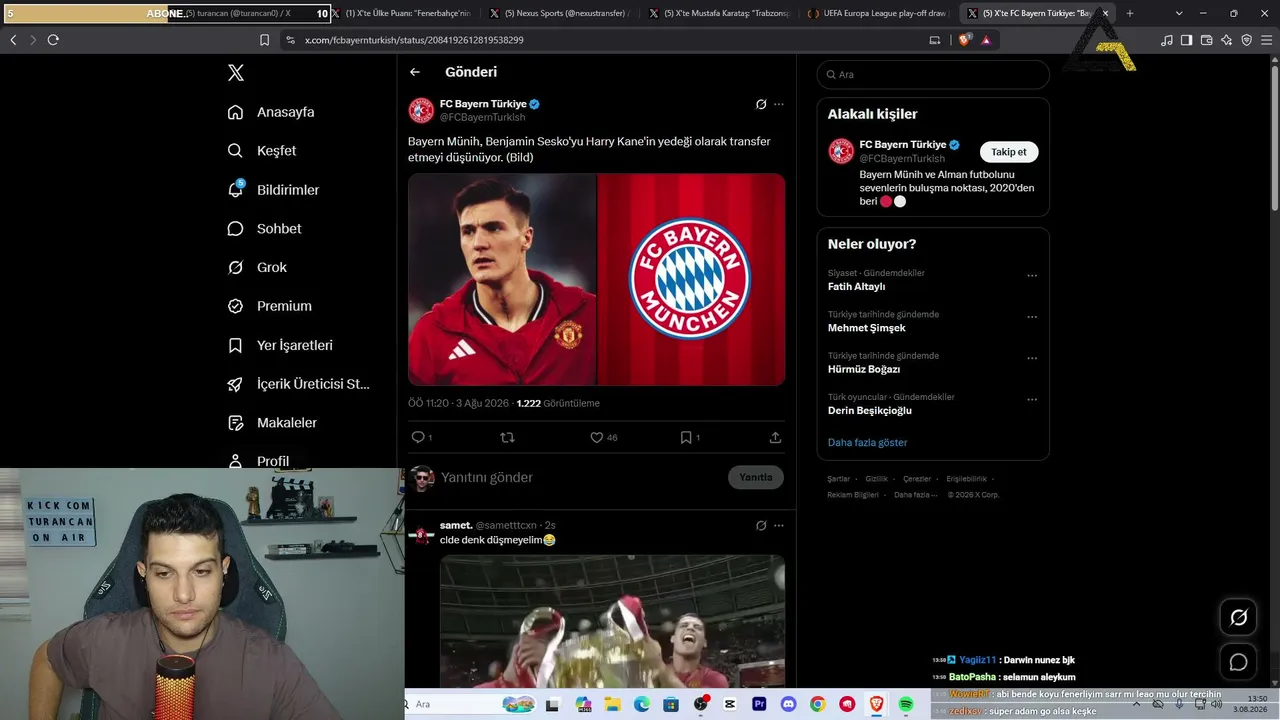
Task: Open a new browser tab
Action: click(x=1130, y=13)
